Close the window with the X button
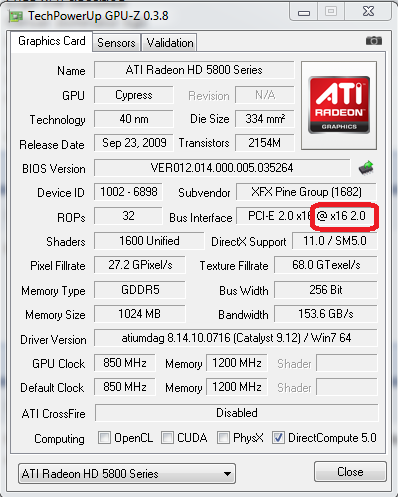 [368, 12]
